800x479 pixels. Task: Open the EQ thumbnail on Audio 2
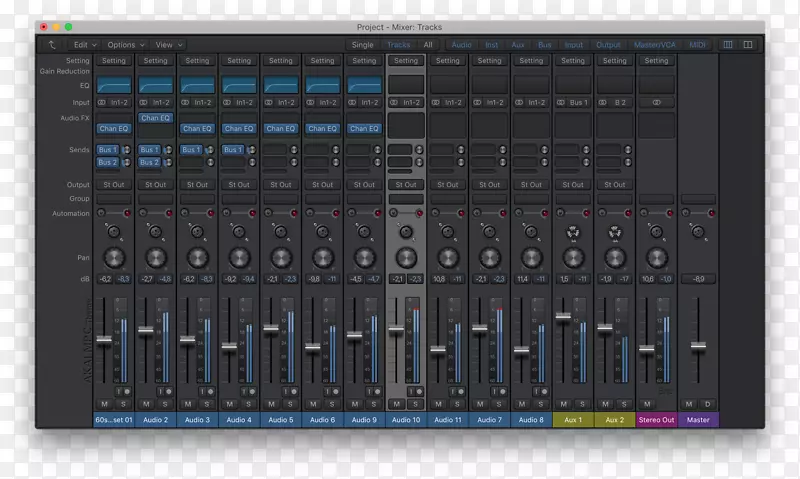point(154,87)
